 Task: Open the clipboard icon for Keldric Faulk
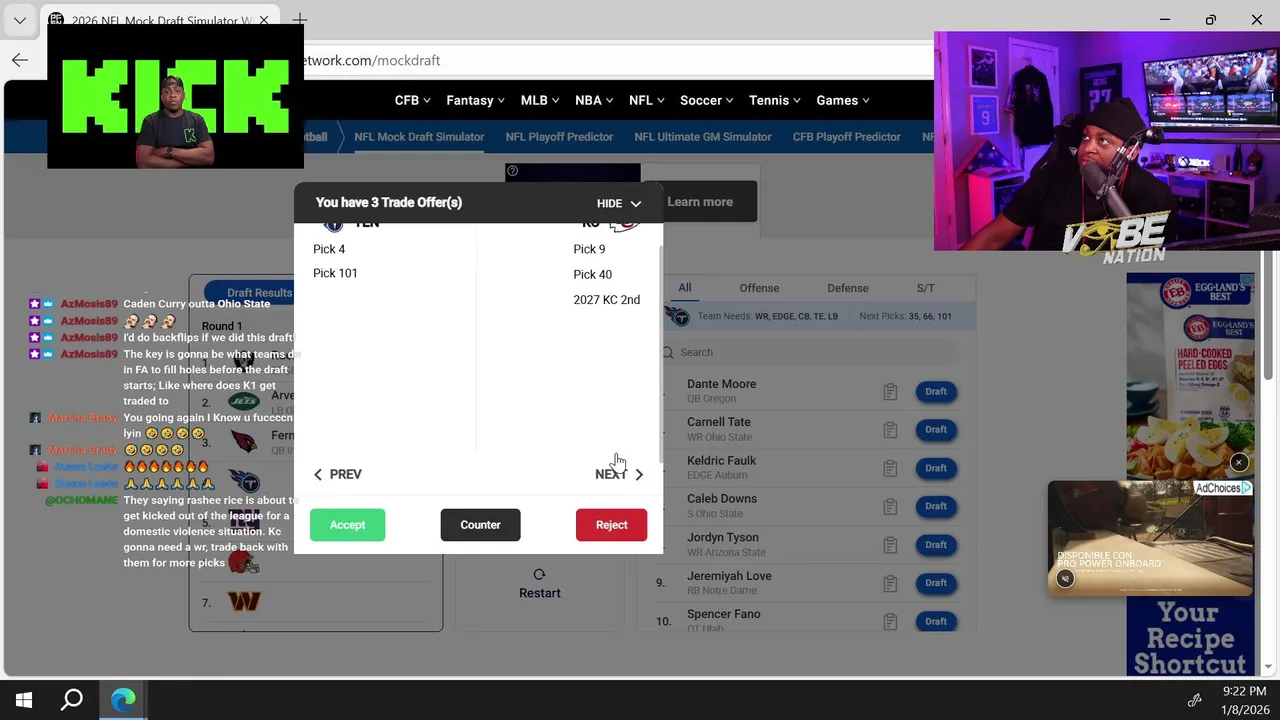pyautogui.click(x=890, y=468)
